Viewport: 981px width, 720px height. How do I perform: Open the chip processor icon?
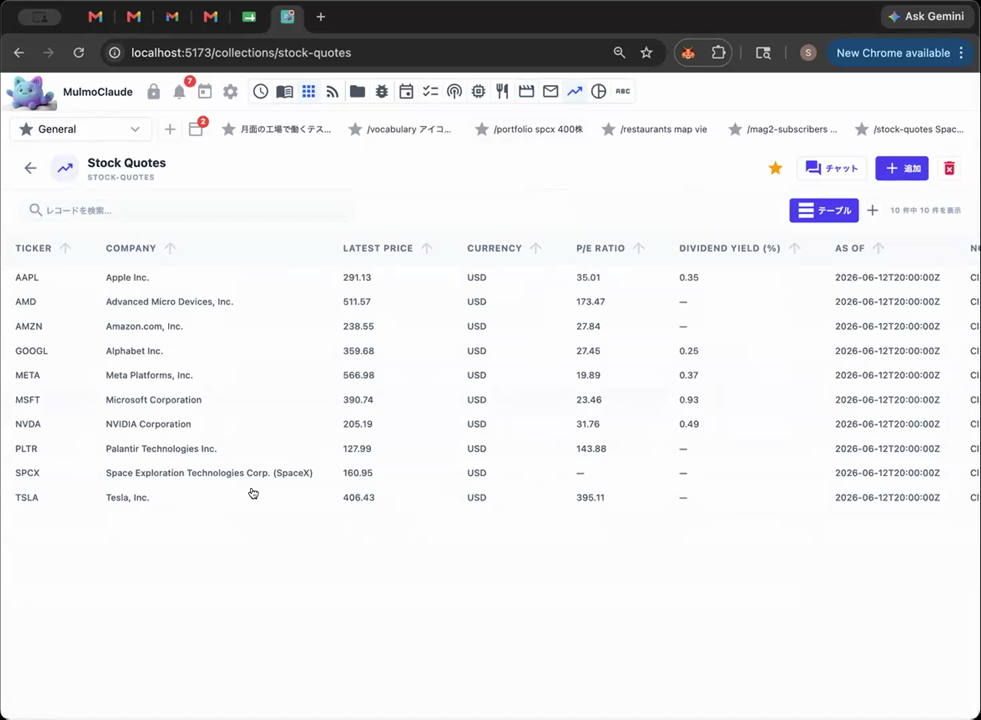(479, 91)
